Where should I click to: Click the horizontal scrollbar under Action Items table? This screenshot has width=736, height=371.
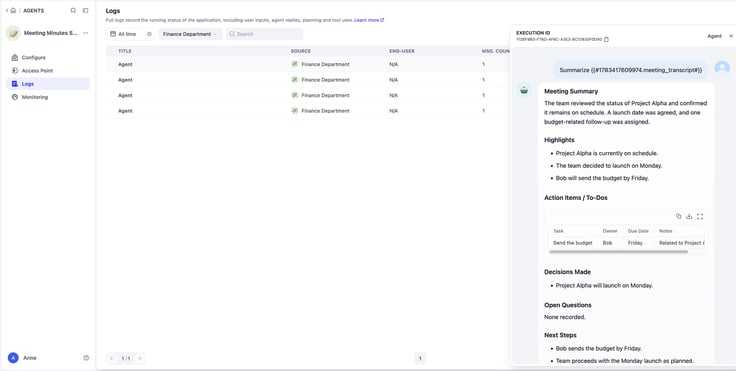click(x=618, y=252)
